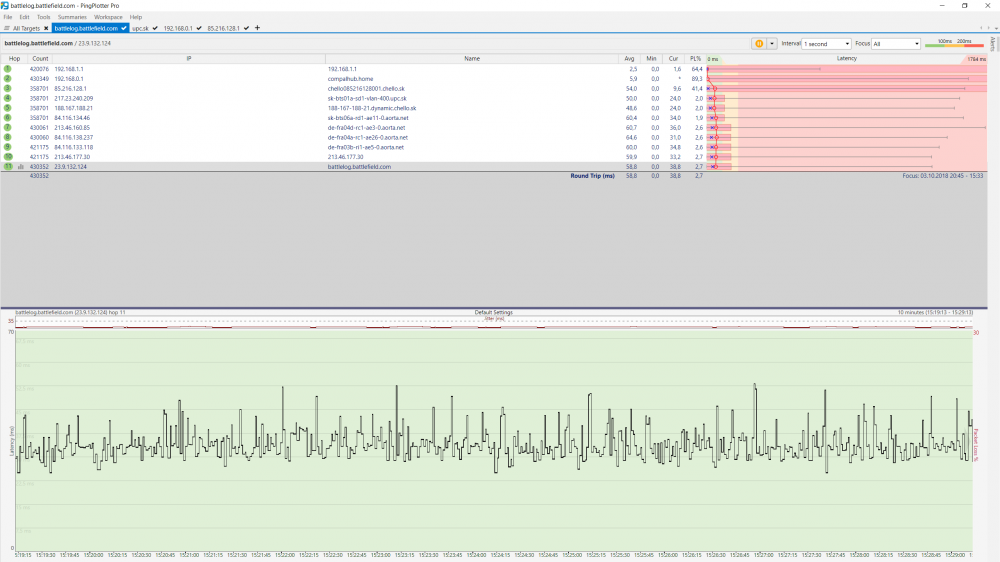
Task: Click the checkmark on the 192.168.0.1 tab
Action: 199,28
